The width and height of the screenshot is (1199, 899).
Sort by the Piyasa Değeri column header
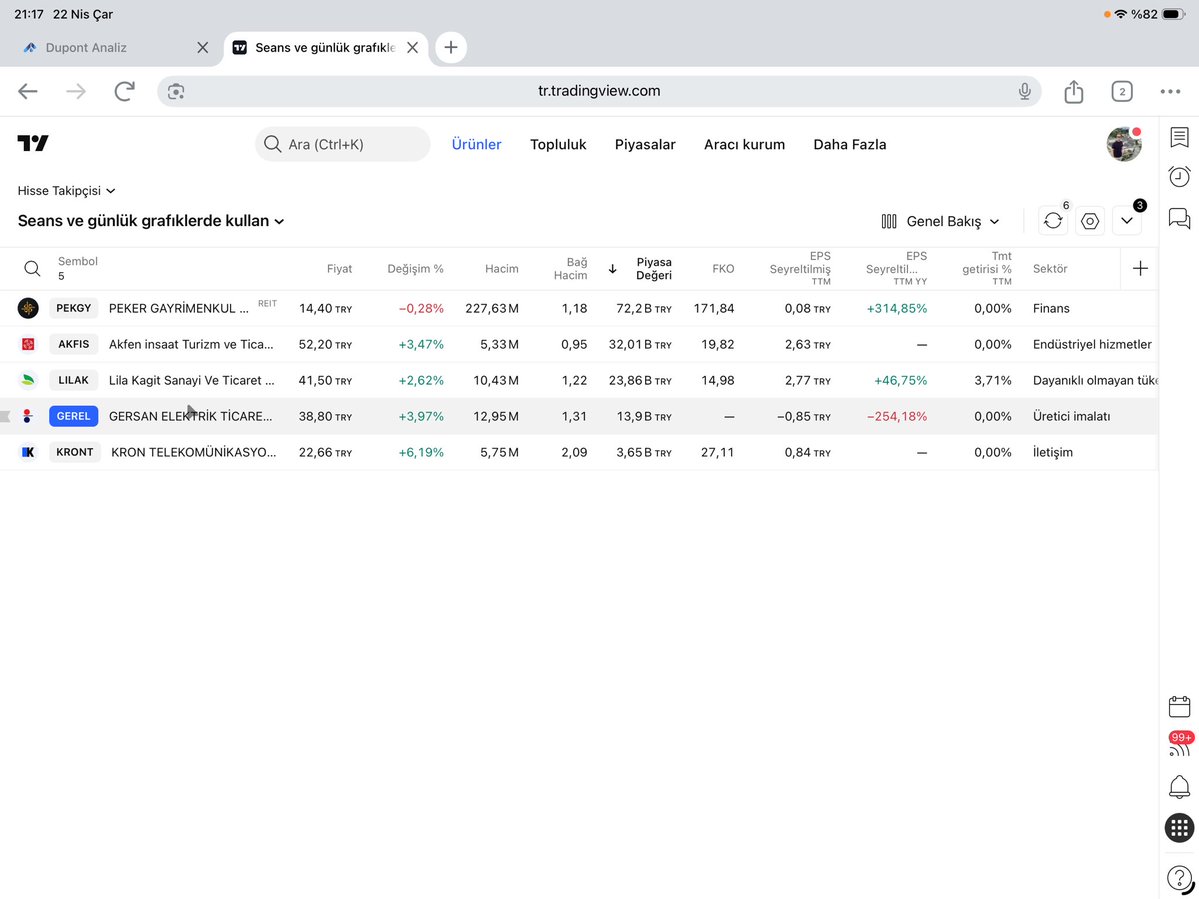[x=654, y=268]
